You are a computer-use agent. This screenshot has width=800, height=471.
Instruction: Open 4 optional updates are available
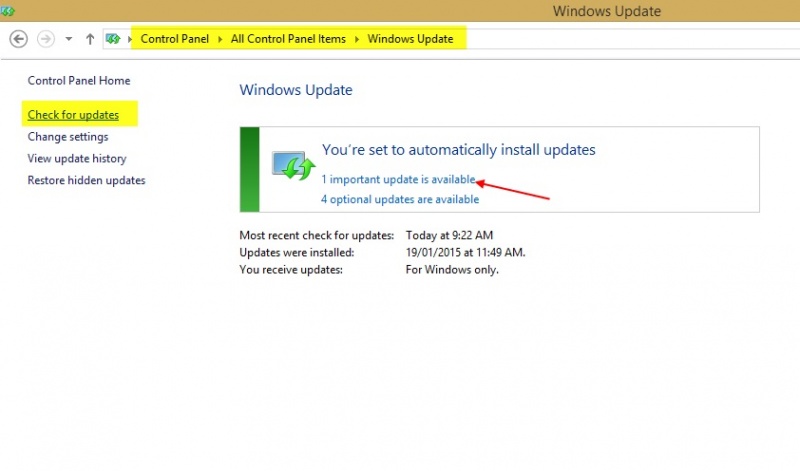tap(400, 200)
